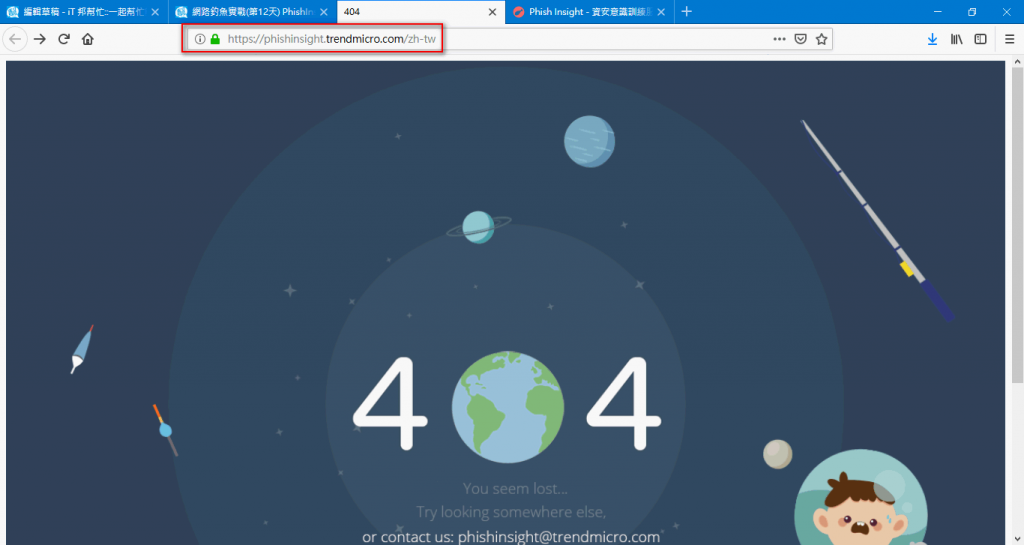Save page to Pocket
Image resolution: width=1024 pixels, height=545 pixels.
click(x=801, y=39)
